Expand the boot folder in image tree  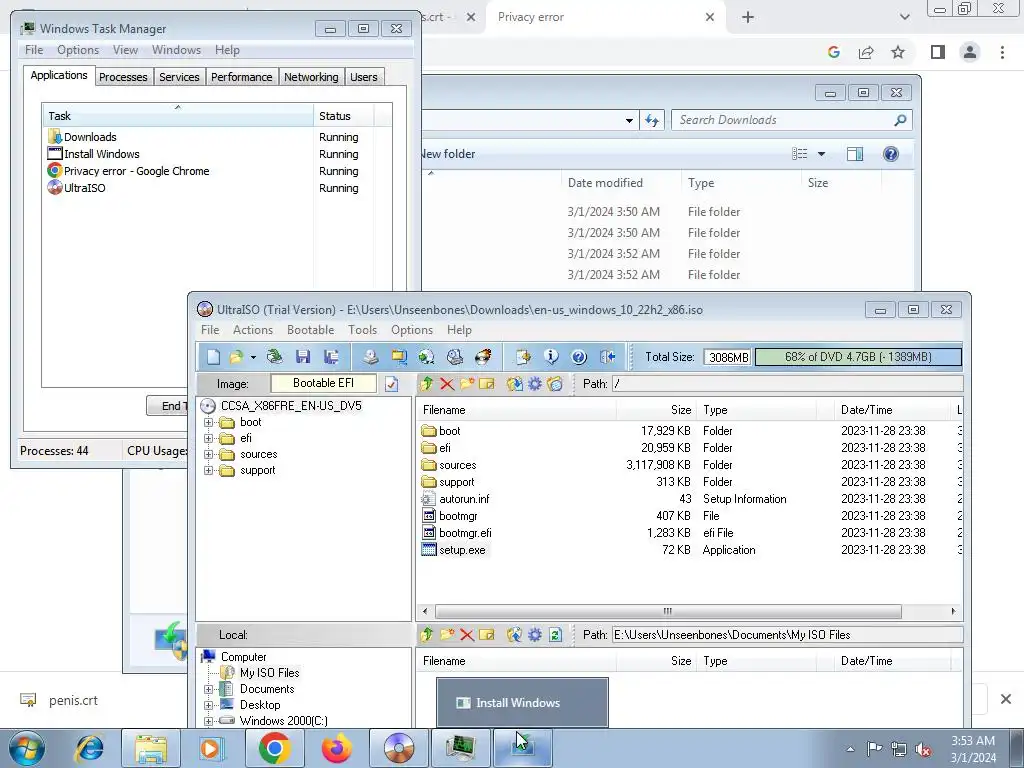[208, 423]
